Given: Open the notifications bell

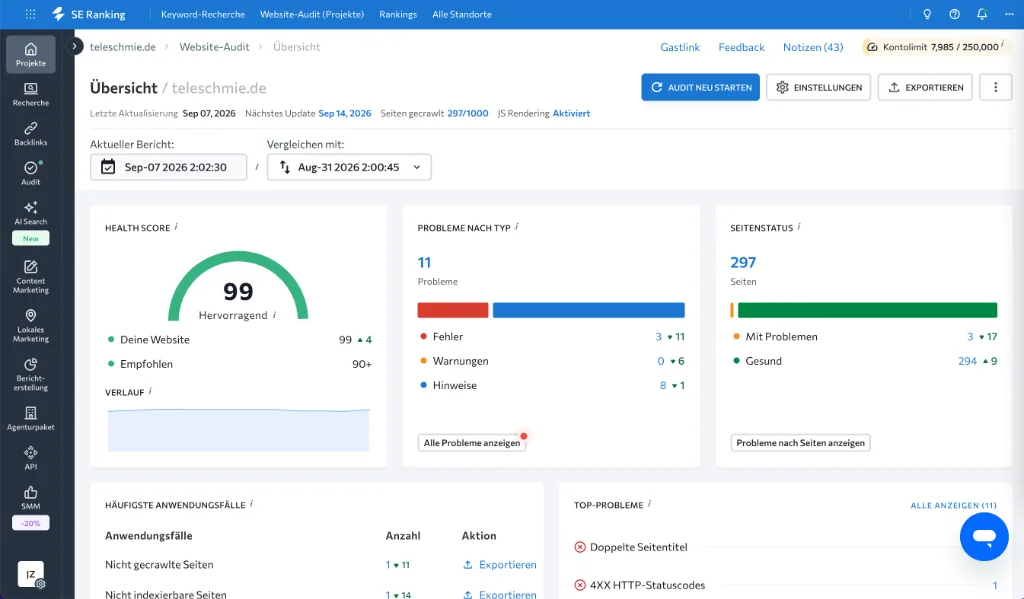Looking at the screenshot, I should pos(982,14).
